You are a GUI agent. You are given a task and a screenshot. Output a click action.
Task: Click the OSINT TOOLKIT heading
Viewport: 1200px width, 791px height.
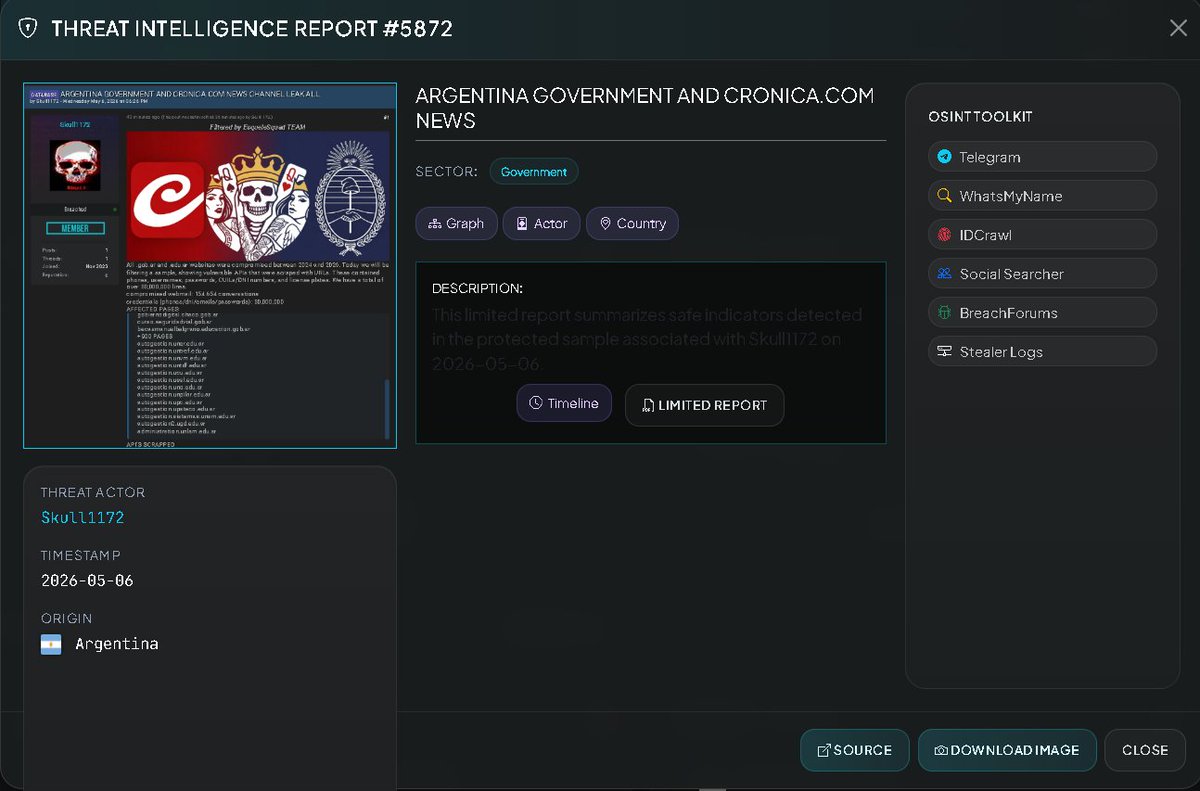pos(981,117)
